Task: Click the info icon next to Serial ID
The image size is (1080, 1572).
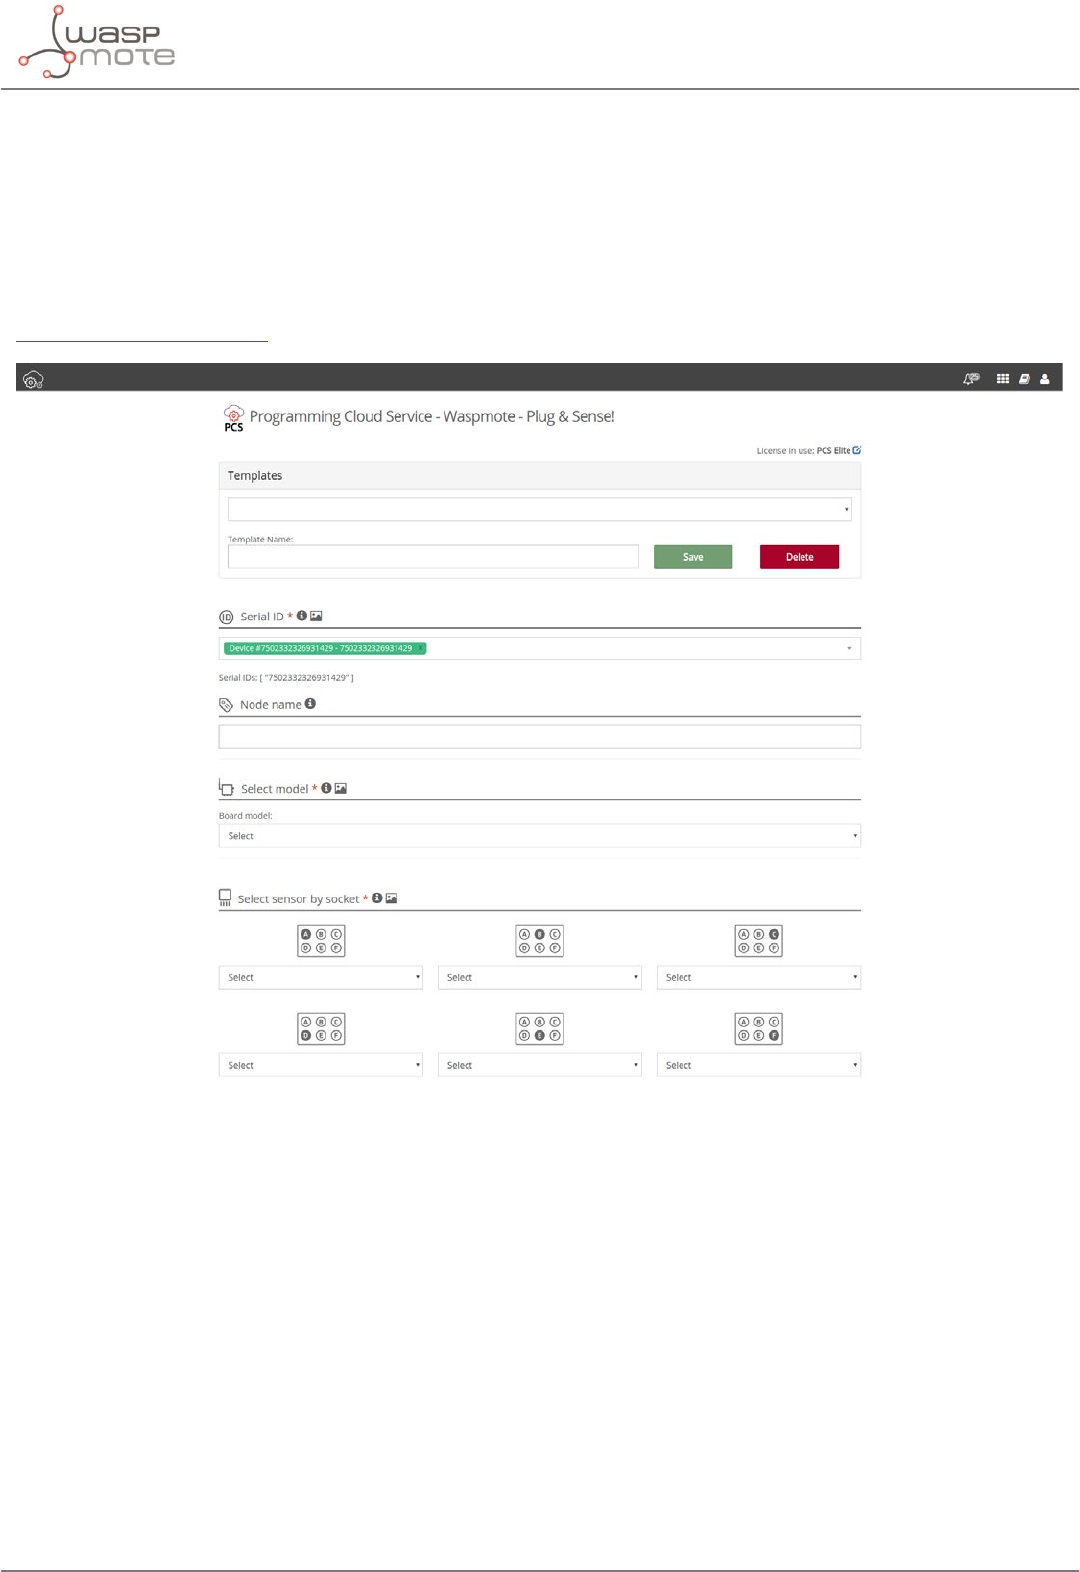Action: (x=302, y=616)
